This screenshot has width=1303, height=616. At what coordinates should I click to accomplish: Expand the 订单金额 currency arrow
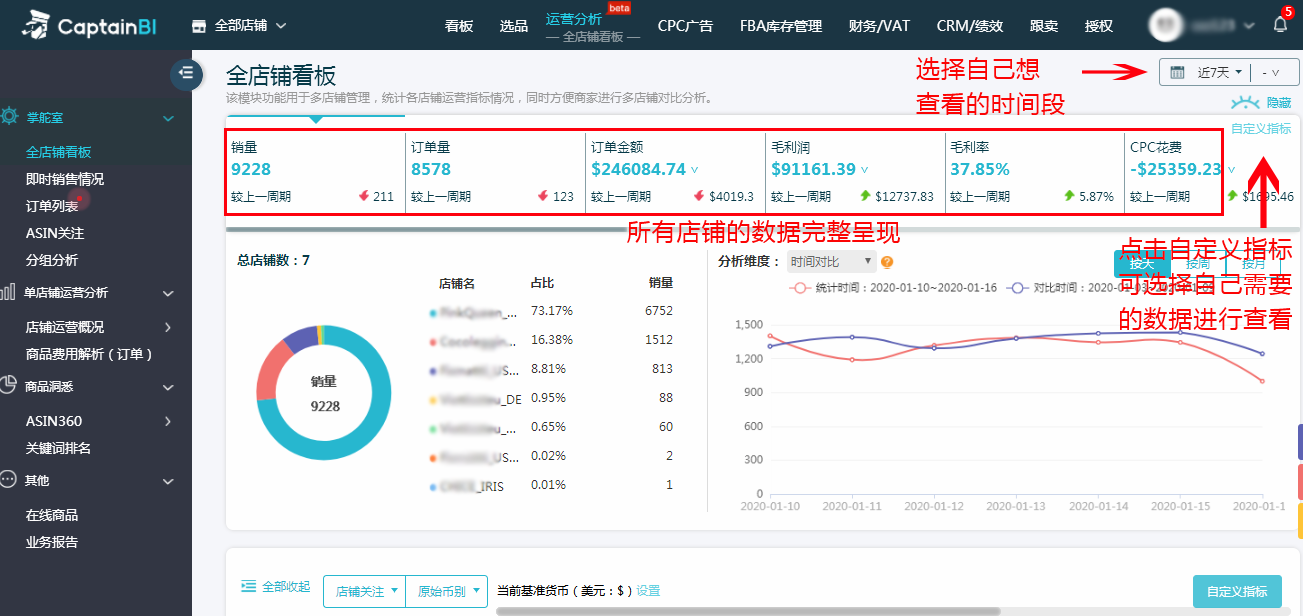click(x=695, y=170)
